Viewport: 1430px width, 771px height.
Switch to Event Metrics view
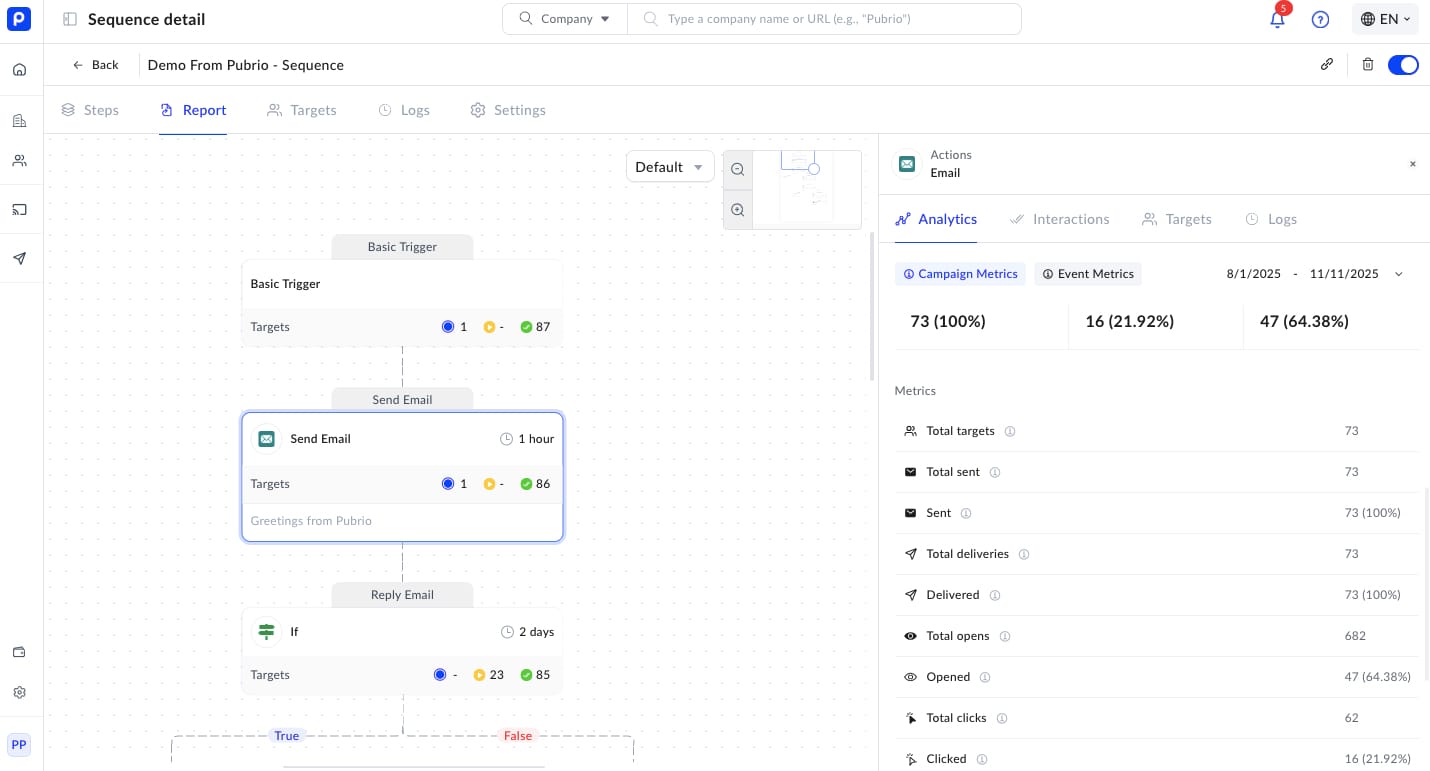1088,274
